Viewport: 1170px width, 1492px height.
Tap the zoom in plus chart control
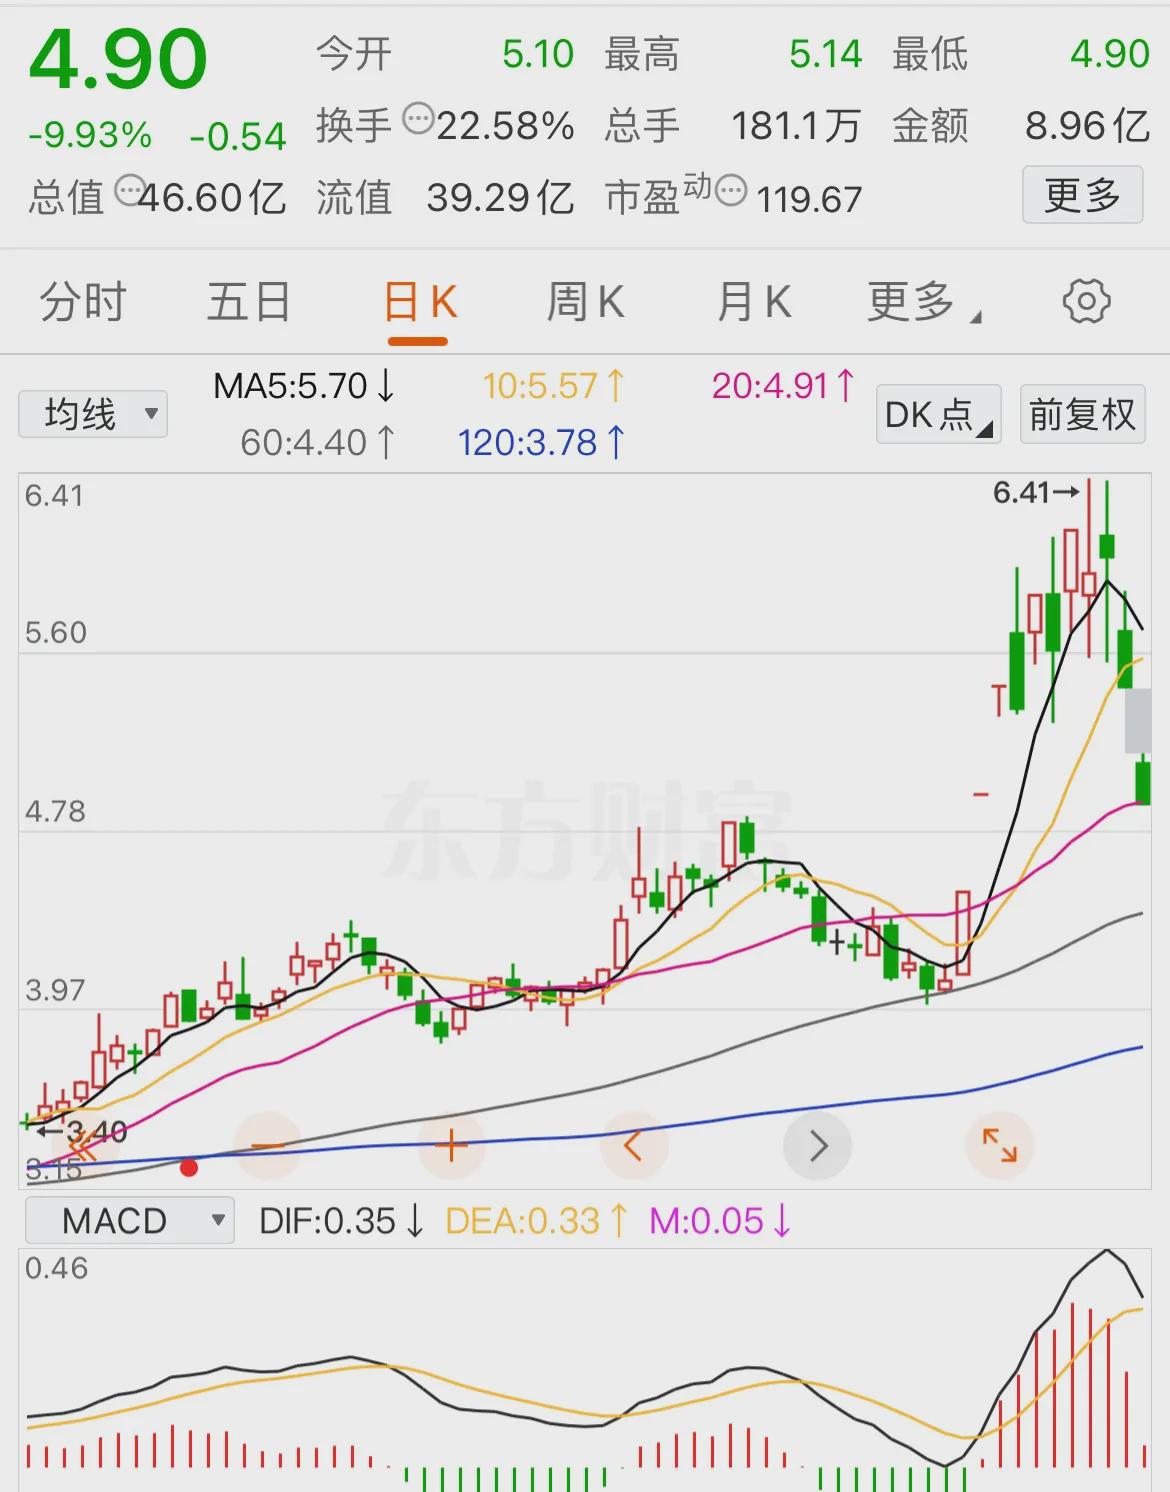click(451, 1145)
